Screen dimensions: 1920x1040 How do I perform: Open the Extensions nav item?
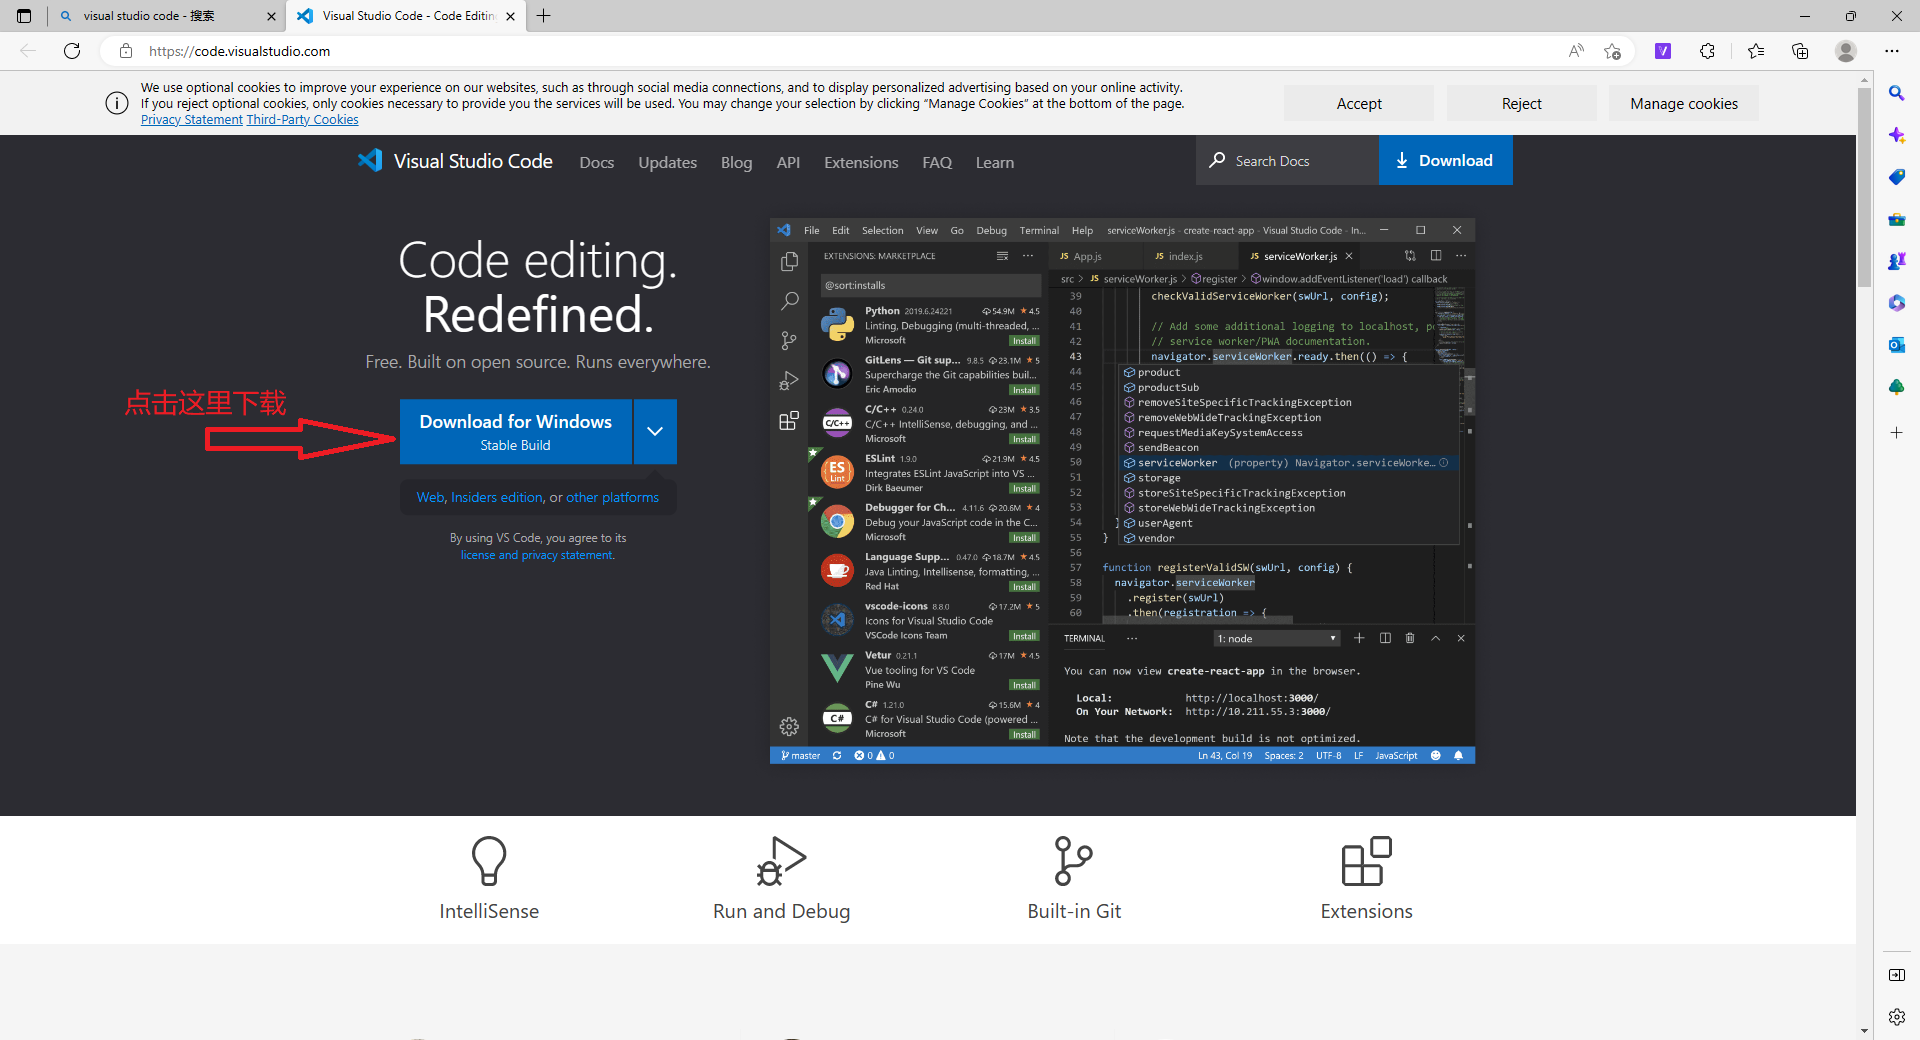861,162
